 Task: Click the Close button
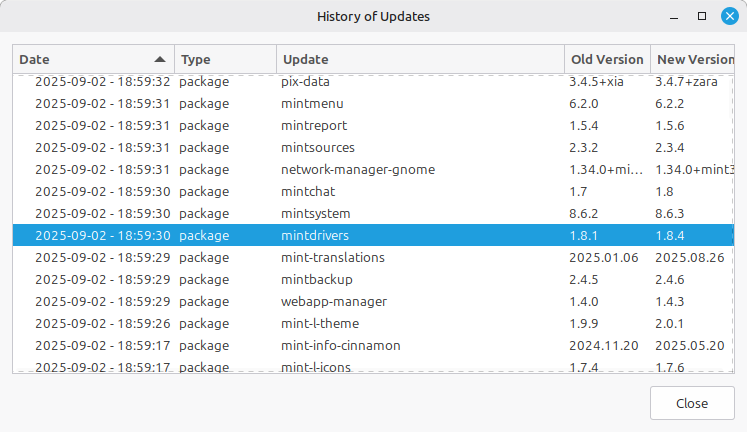pos(692,403)
